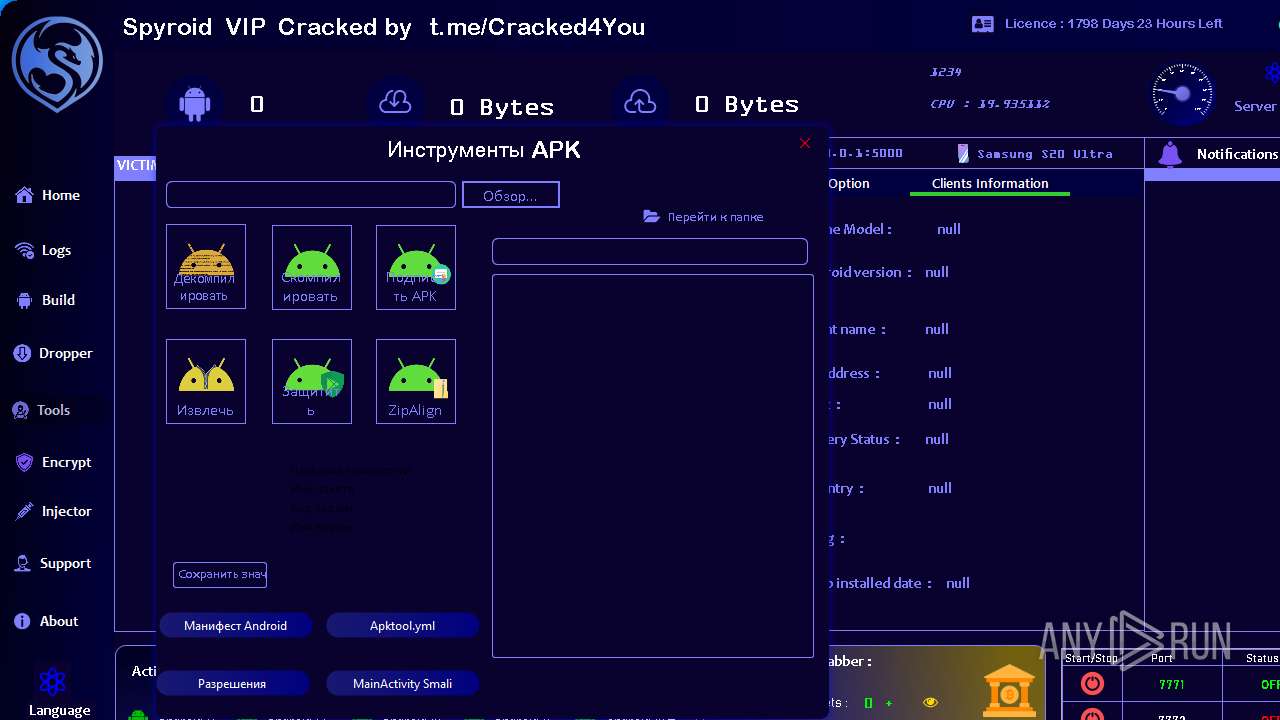Open the About section
Viewport: 1280px width, 720px height.
(46, 621)
